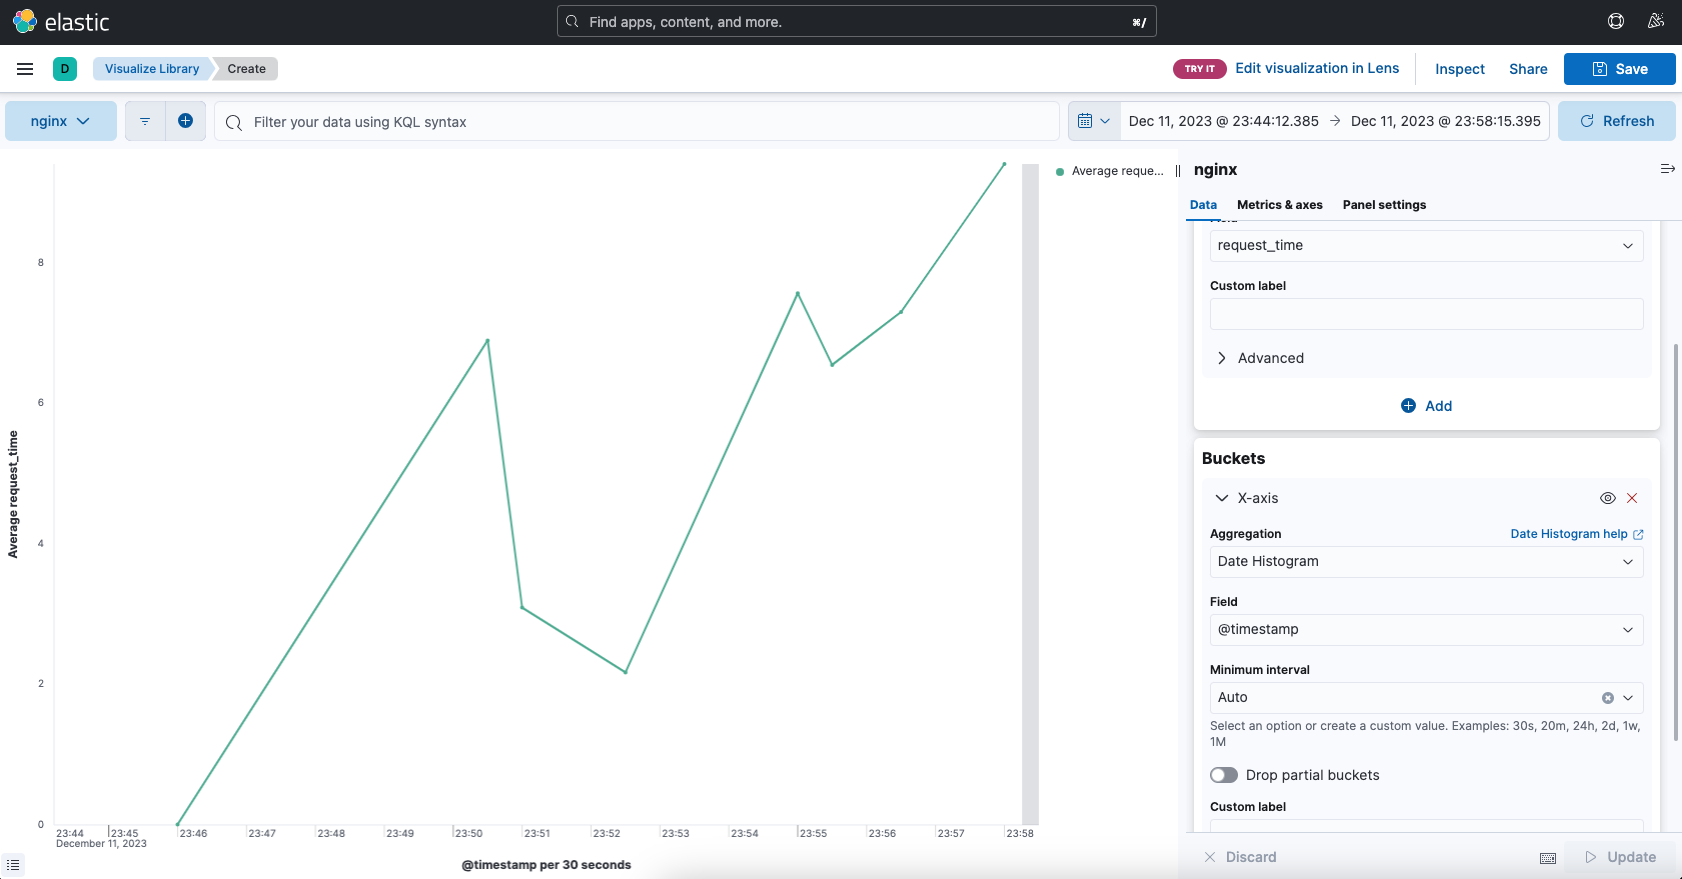Open the Share menu

(x=1528, y=69)
